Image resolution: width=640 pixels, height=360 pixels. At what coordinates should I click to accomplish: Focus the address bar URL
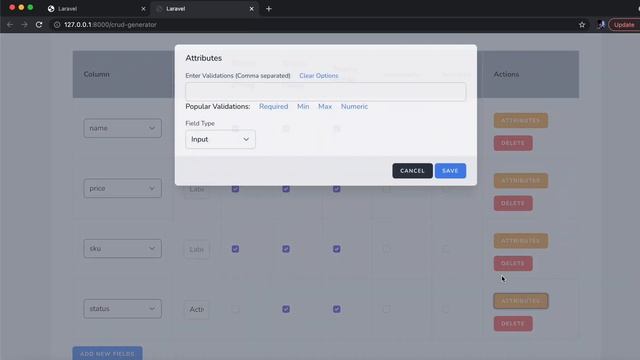point(110,25)
